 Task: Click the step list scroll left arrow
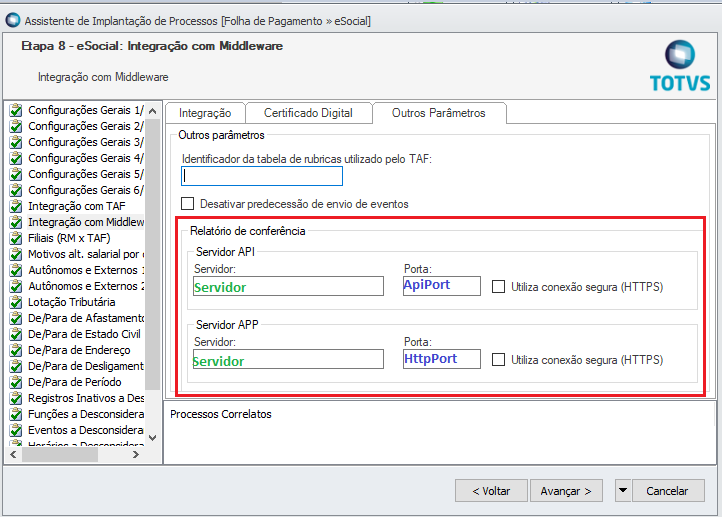[x=13, y=455]
